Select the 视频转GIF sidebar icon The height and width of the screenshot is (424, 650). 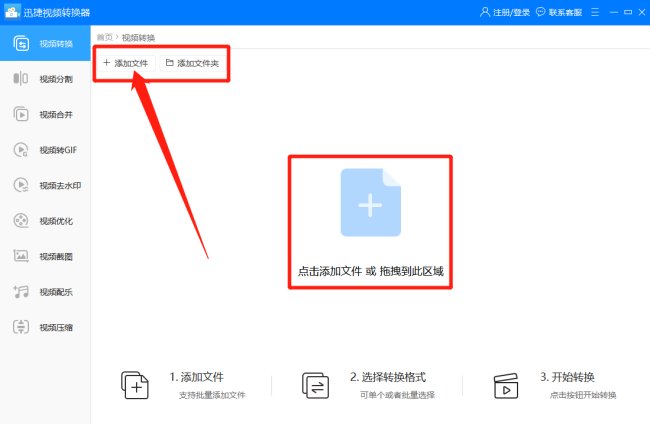pos(21,150)
